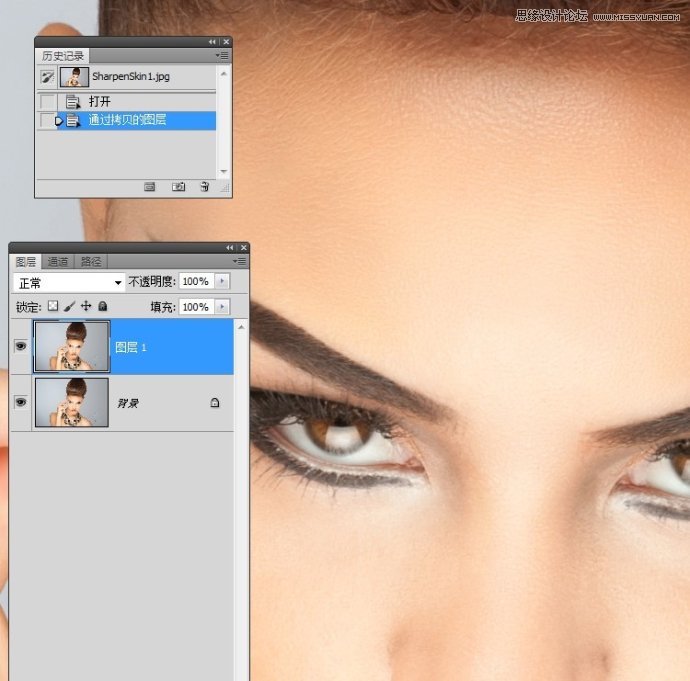Click the 填充 label
Image resolution: width=690 pixels, height=681 pixels.
163,307
